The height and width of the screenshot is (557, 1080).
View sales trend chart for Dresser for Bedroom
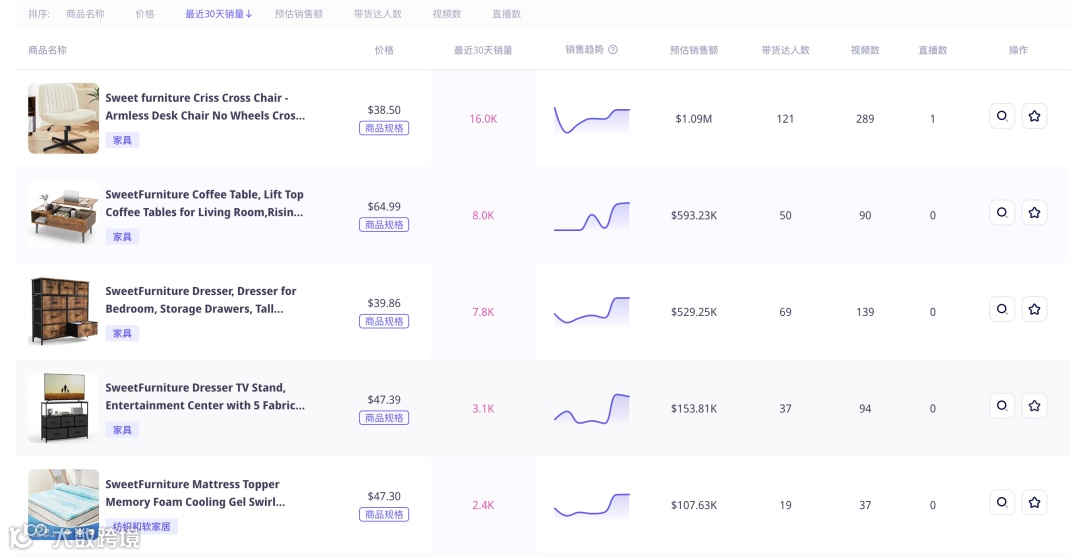tap(592, 311)
